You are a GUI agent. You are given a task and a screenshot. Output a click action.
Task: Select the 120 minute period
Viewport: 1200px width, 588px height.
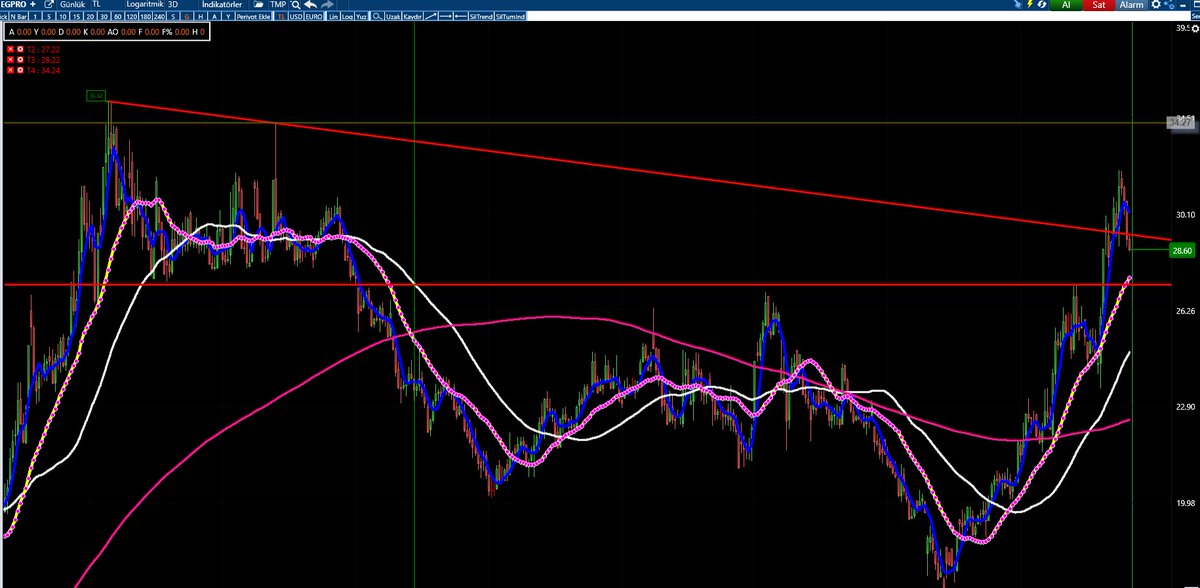click(x=131, y=17)
